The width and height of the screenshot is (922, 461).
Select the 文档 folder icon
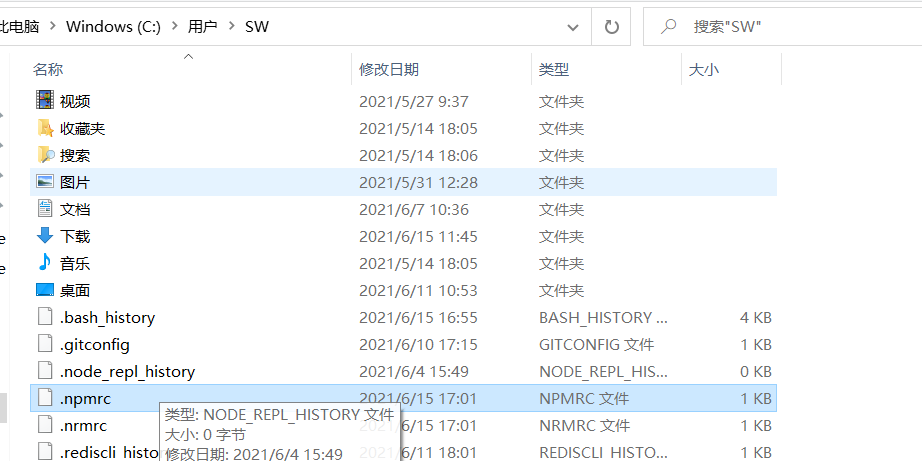pyautogui.click(x=45, y=209)
